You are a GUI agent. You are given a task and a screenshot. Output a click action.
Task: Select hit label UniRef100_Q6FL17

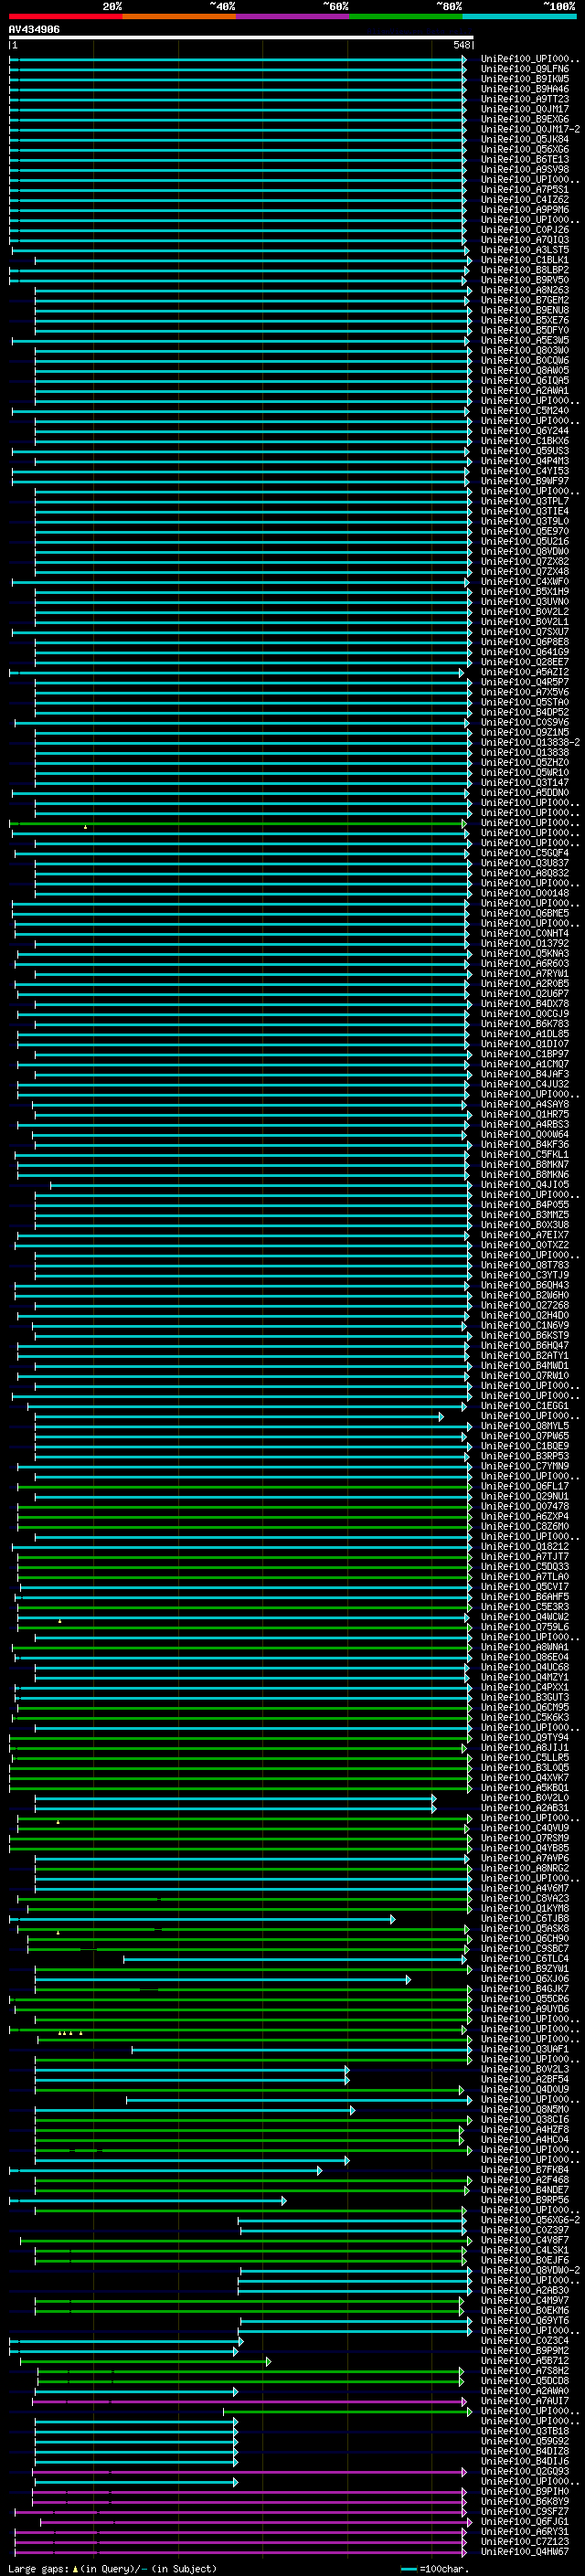click(x=525, y=1486)
